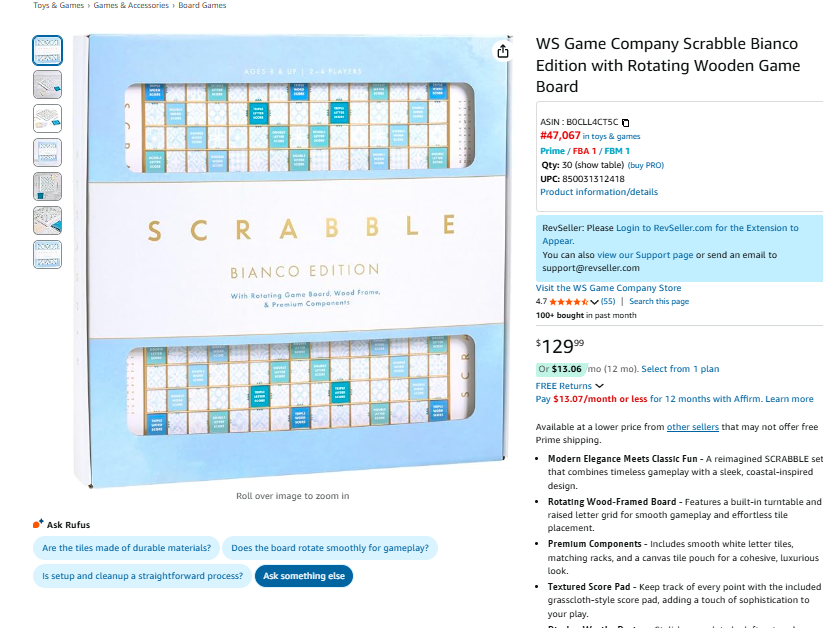
Task: Go to 'Games & Accessories' breadcrumb
Action: click(131, 6)
